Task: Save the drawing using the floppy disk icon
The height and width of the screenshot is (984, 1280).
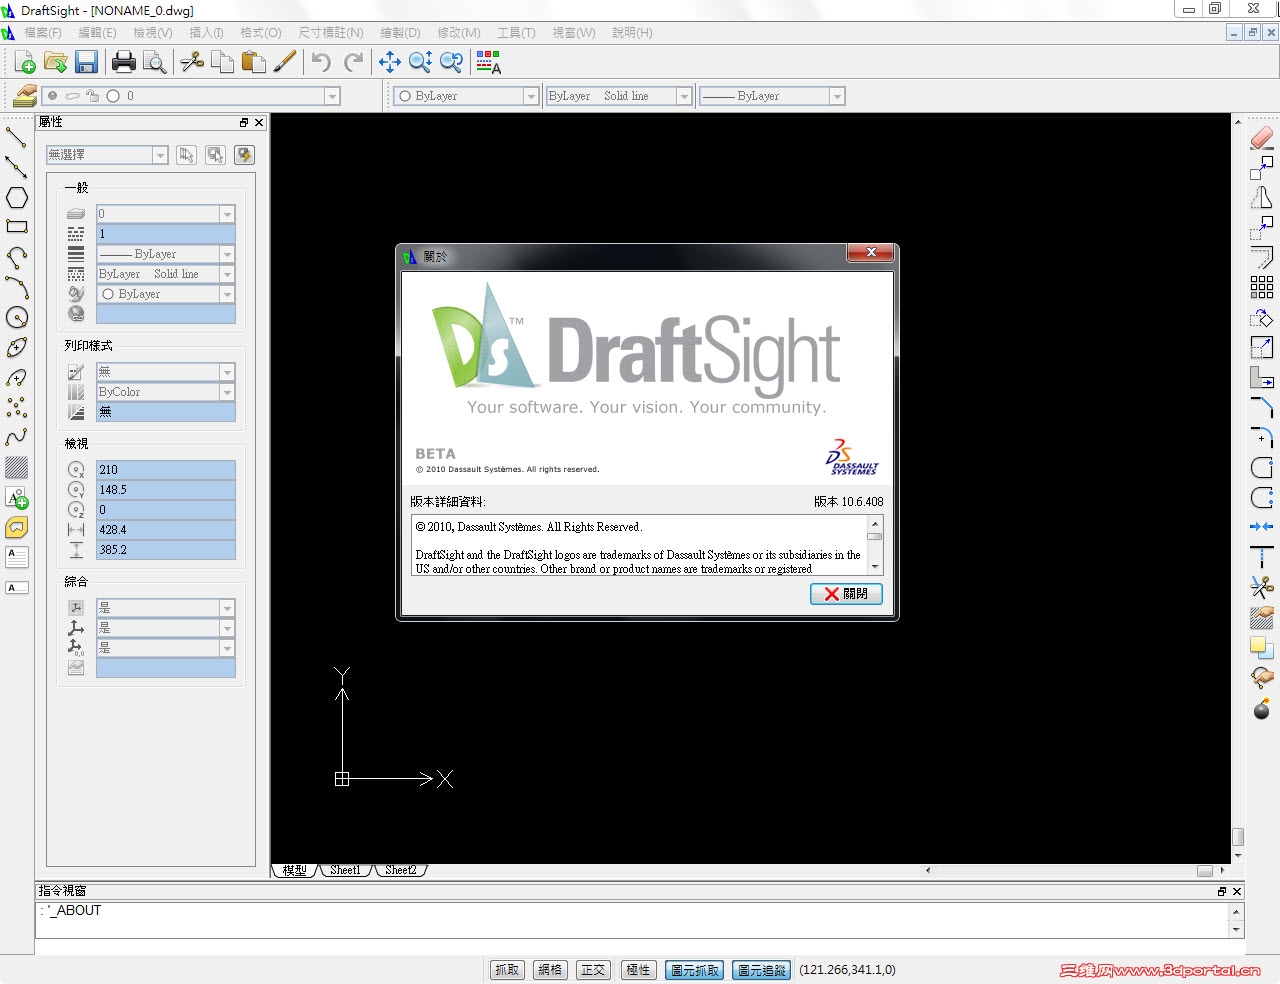Action: pyautogui.click(x=86, y=62)
